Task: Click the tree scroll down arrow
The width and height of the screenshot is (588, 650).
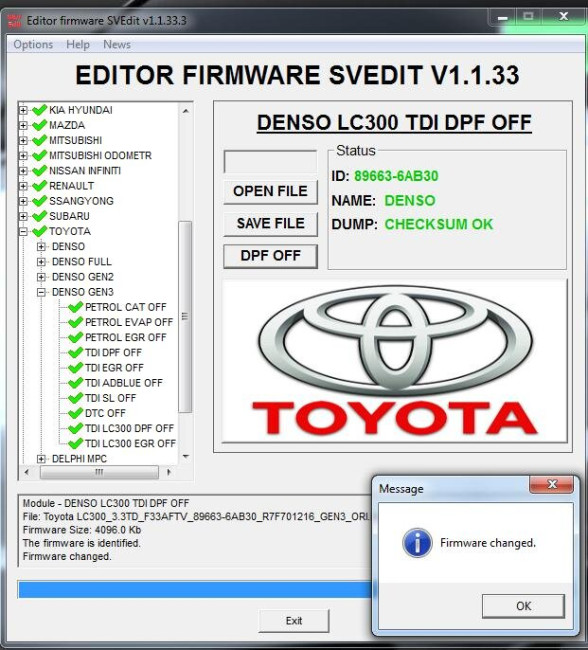Action: pos(186,456)
